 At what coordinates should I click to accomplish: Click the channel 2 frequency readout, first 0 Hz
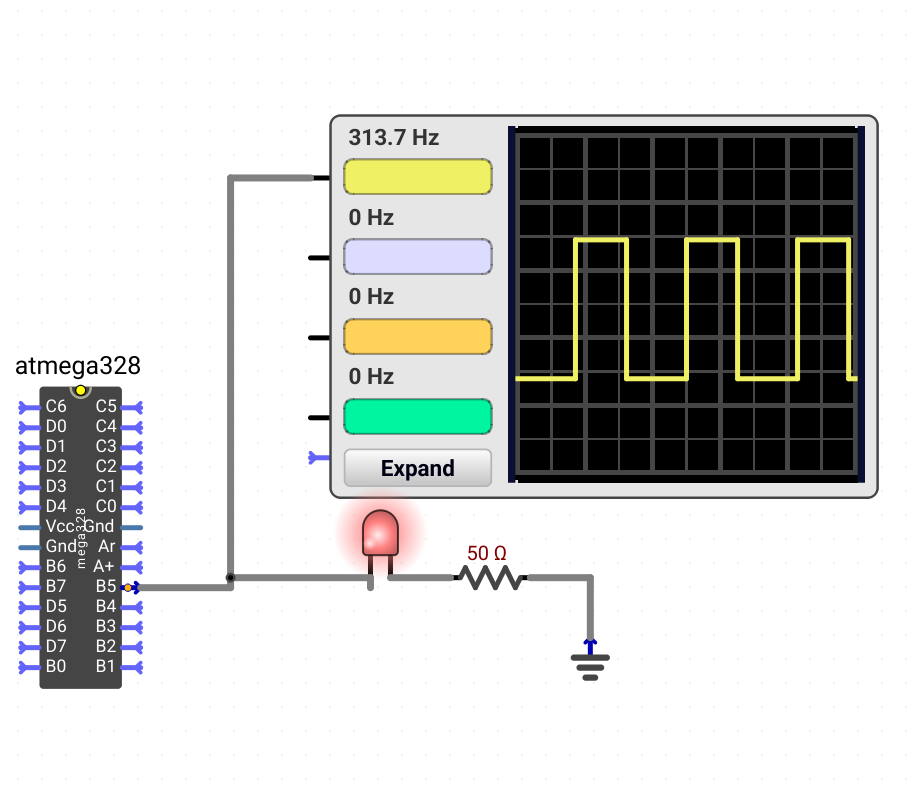click(371, 218)
